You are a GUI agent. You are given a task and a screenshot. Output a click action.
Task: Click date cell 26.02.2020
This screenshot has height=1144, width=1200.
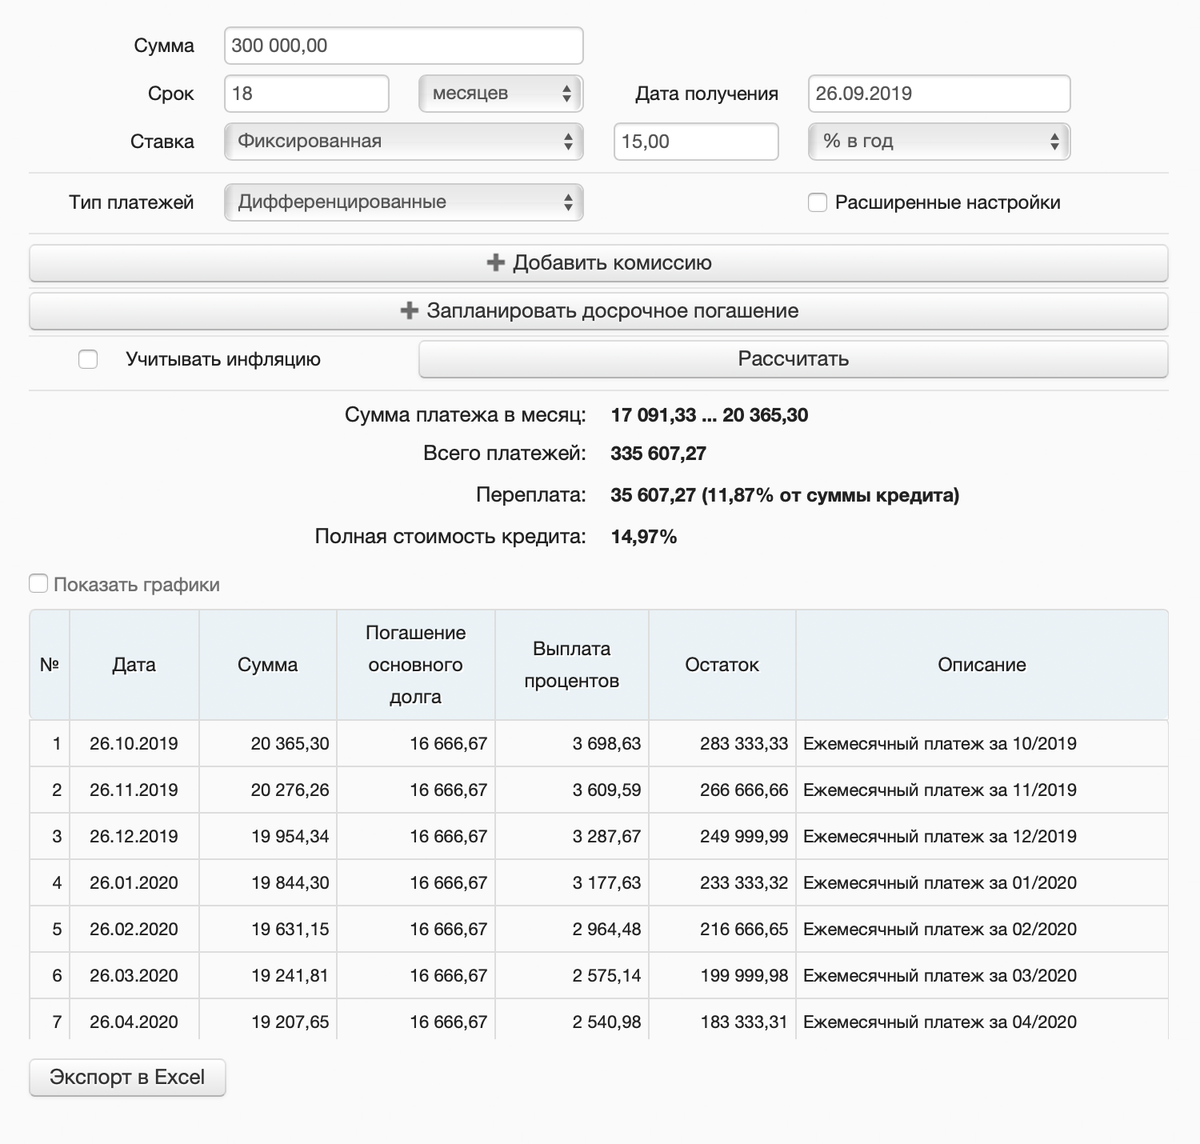pos(134,929)
